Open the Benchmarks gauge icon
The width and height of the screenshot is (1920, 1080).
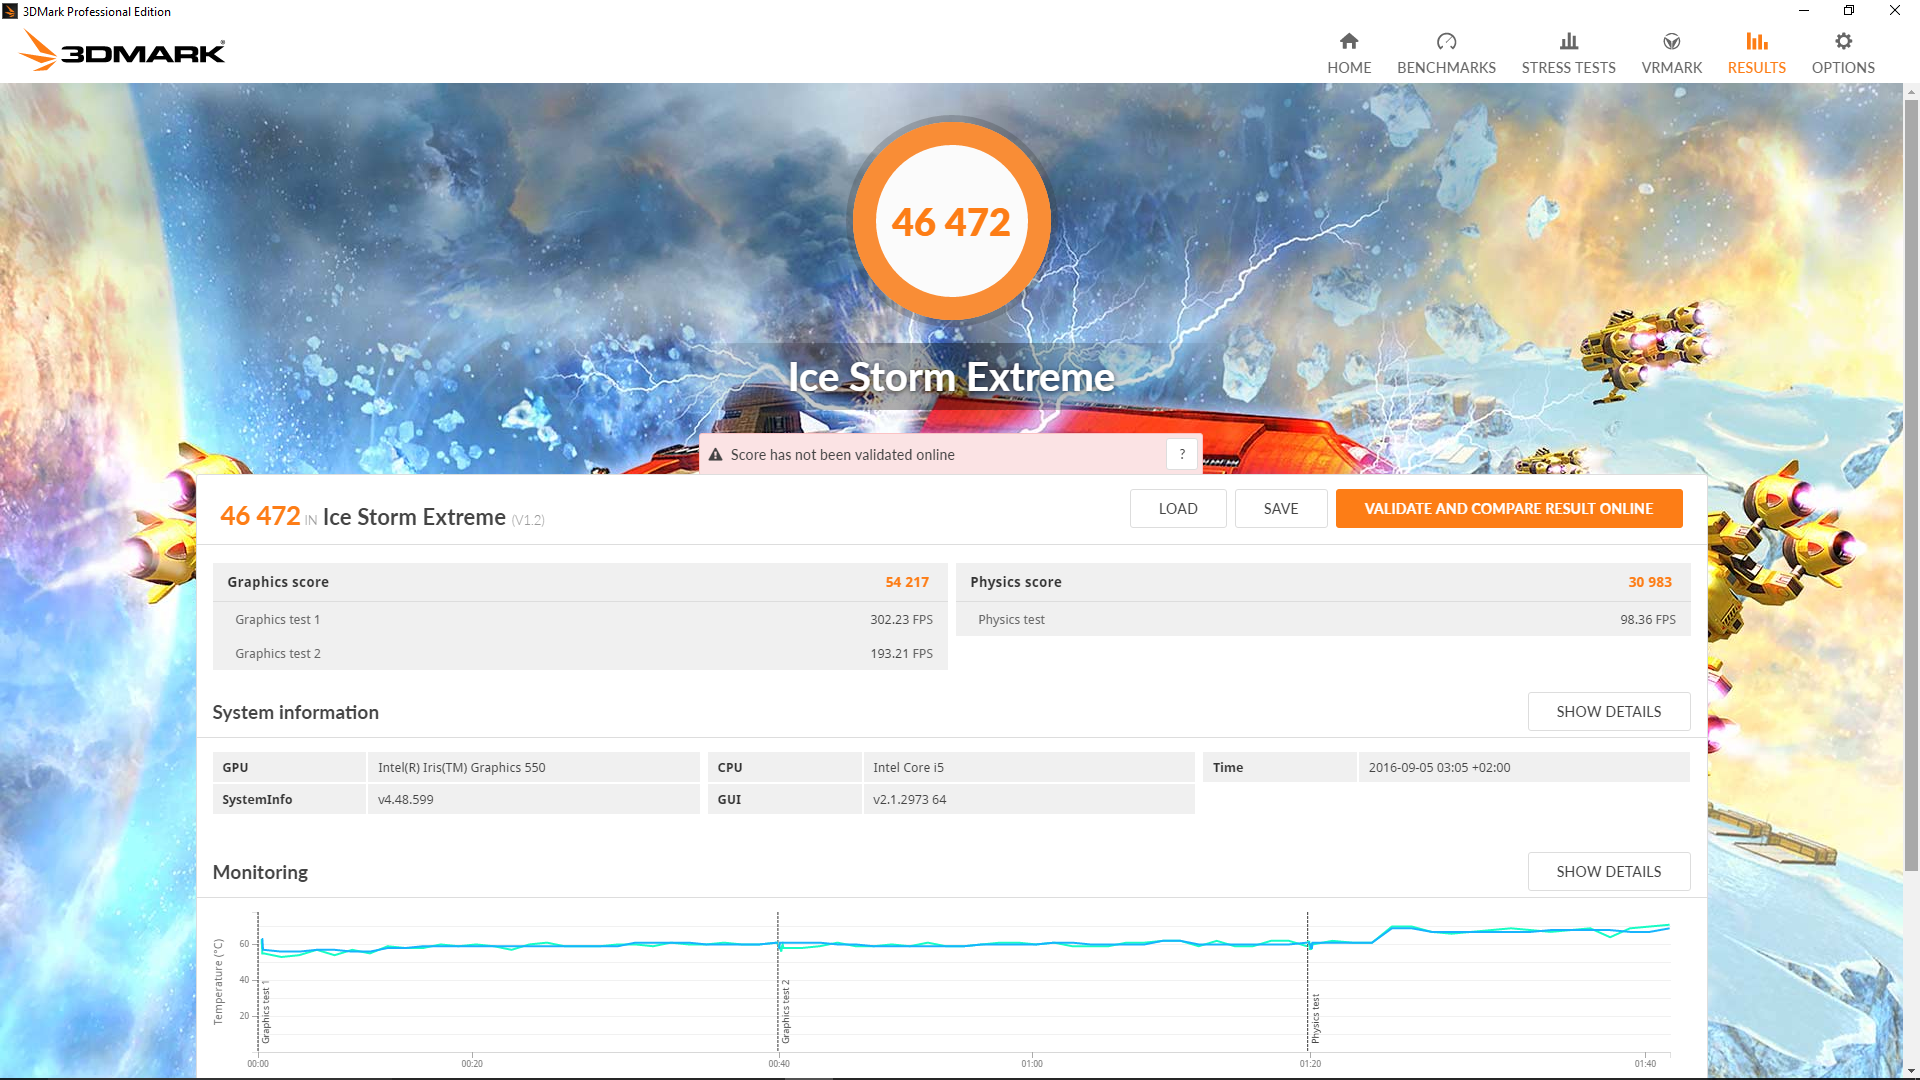tap(1446, 41)
